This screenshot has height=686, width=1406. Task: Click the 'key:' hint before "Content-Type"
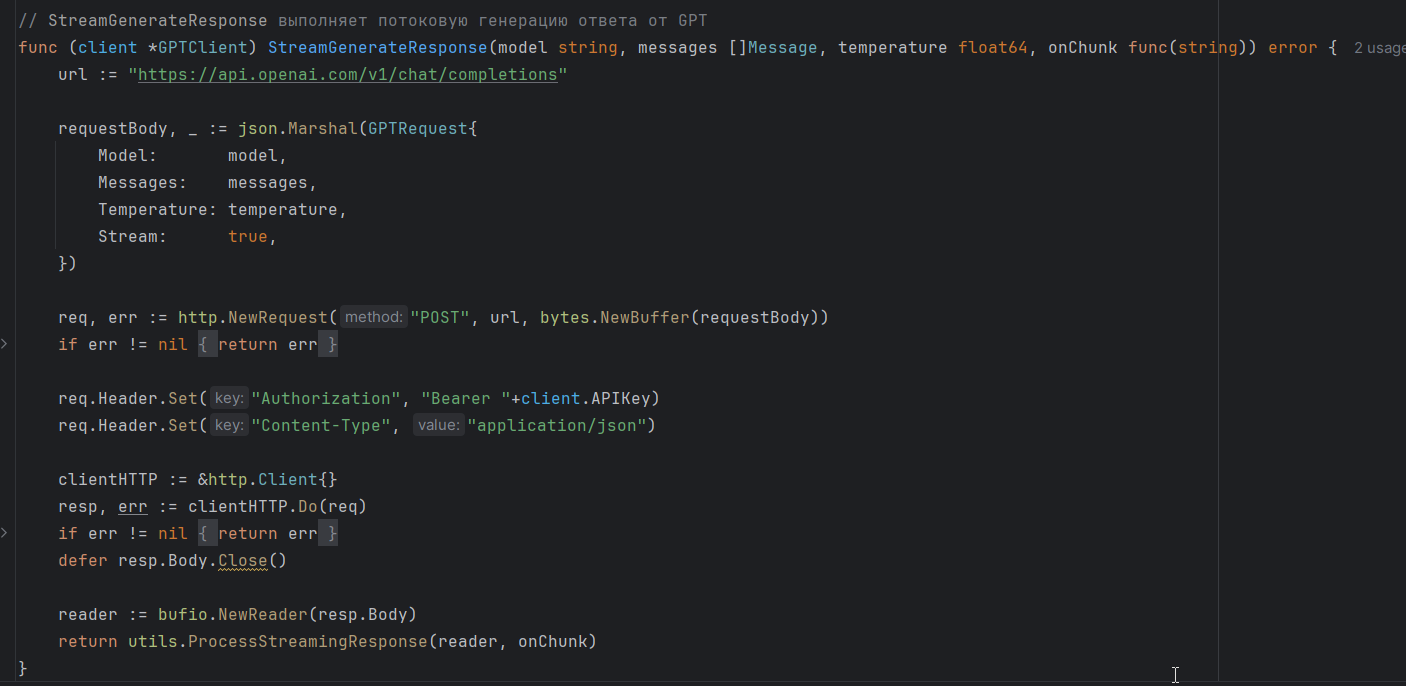coord(229,426)
